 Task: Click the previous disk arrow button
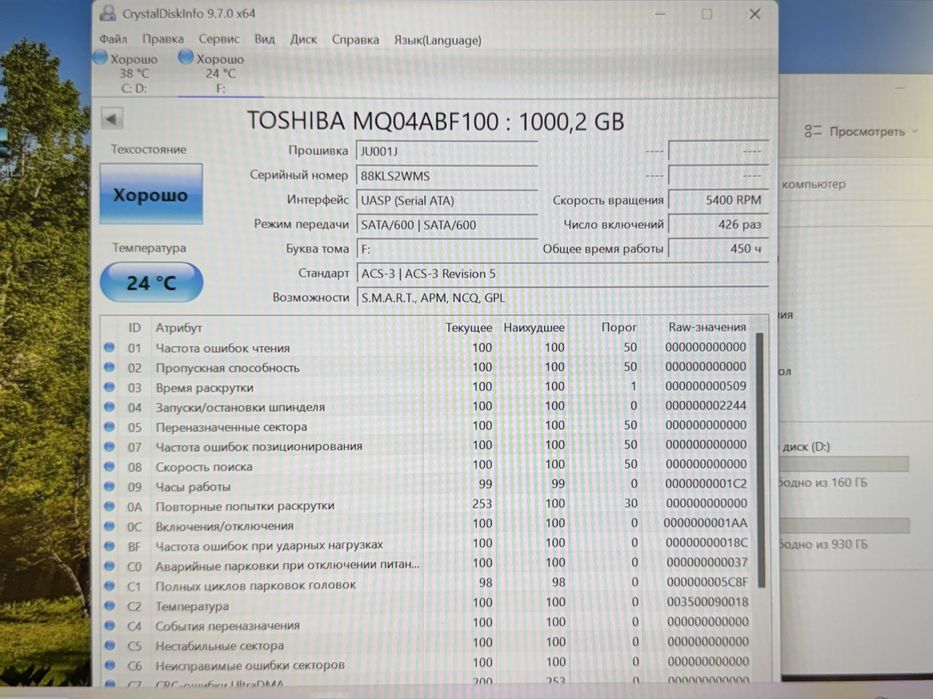pyautogui.click(x=112, y=118)
